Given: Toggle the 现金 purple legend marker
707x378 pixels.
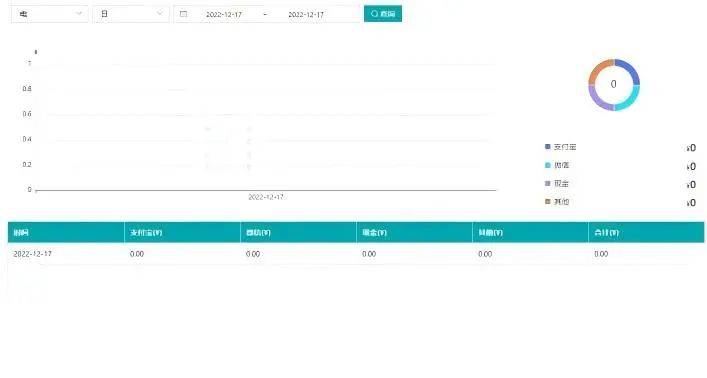Looking at the screenshot, I should (x=548, y=184).
